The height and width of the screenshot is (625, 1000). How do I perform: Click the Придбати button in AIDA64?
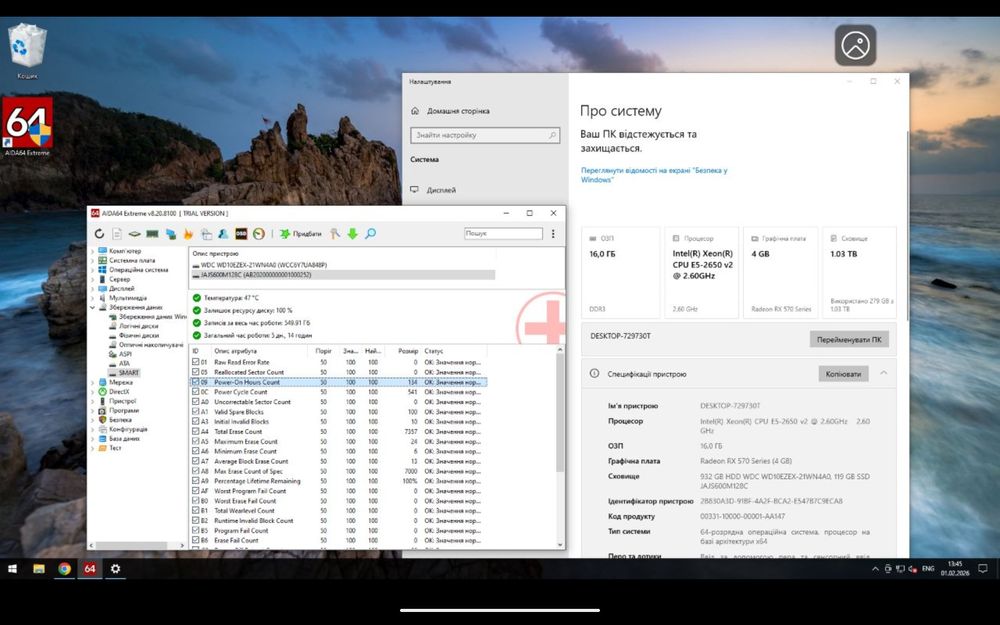(x=300, y=234)
